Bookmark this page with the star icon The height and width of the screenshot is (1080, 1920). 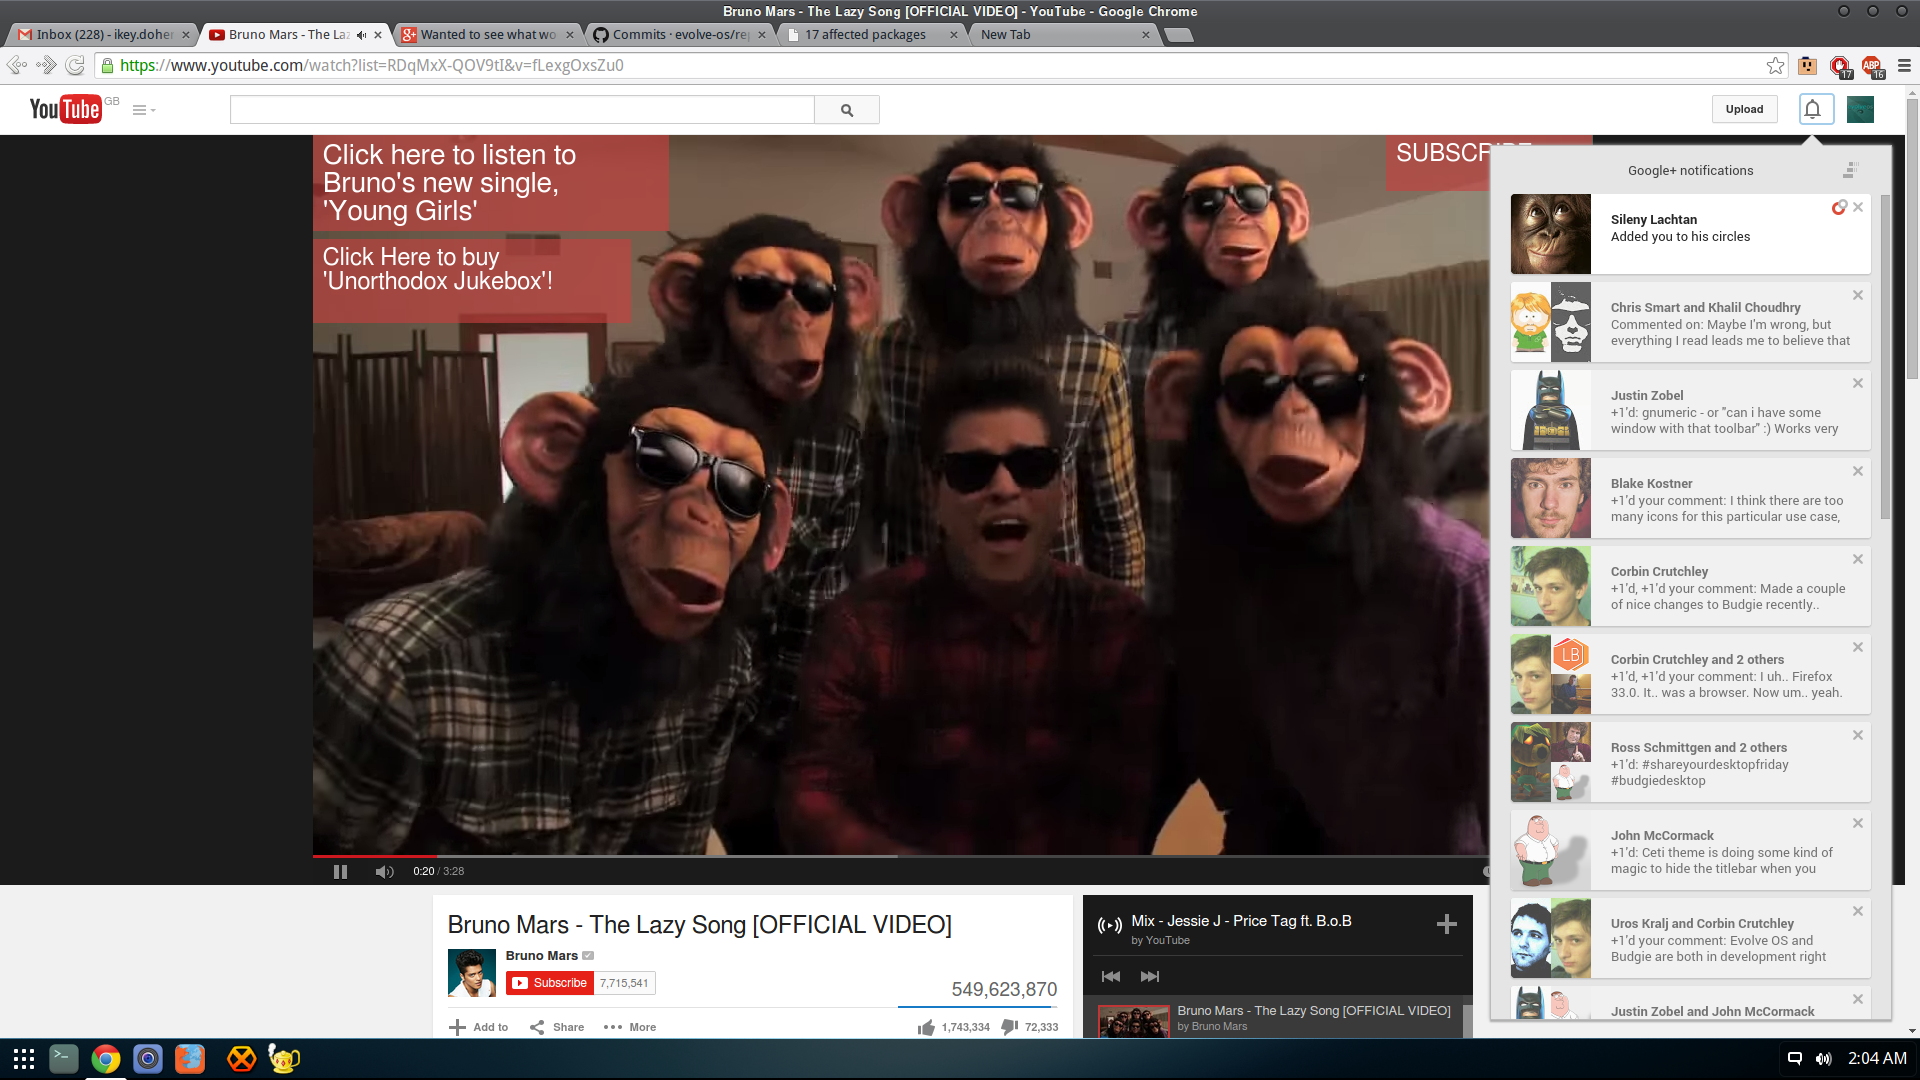click(1775, 65)
